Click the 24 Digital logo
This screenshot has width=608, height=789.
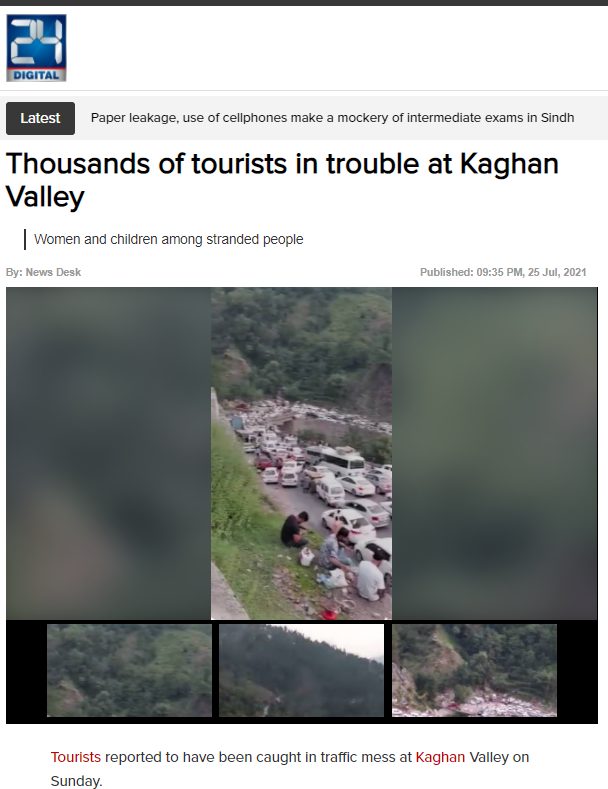[36, 48]
